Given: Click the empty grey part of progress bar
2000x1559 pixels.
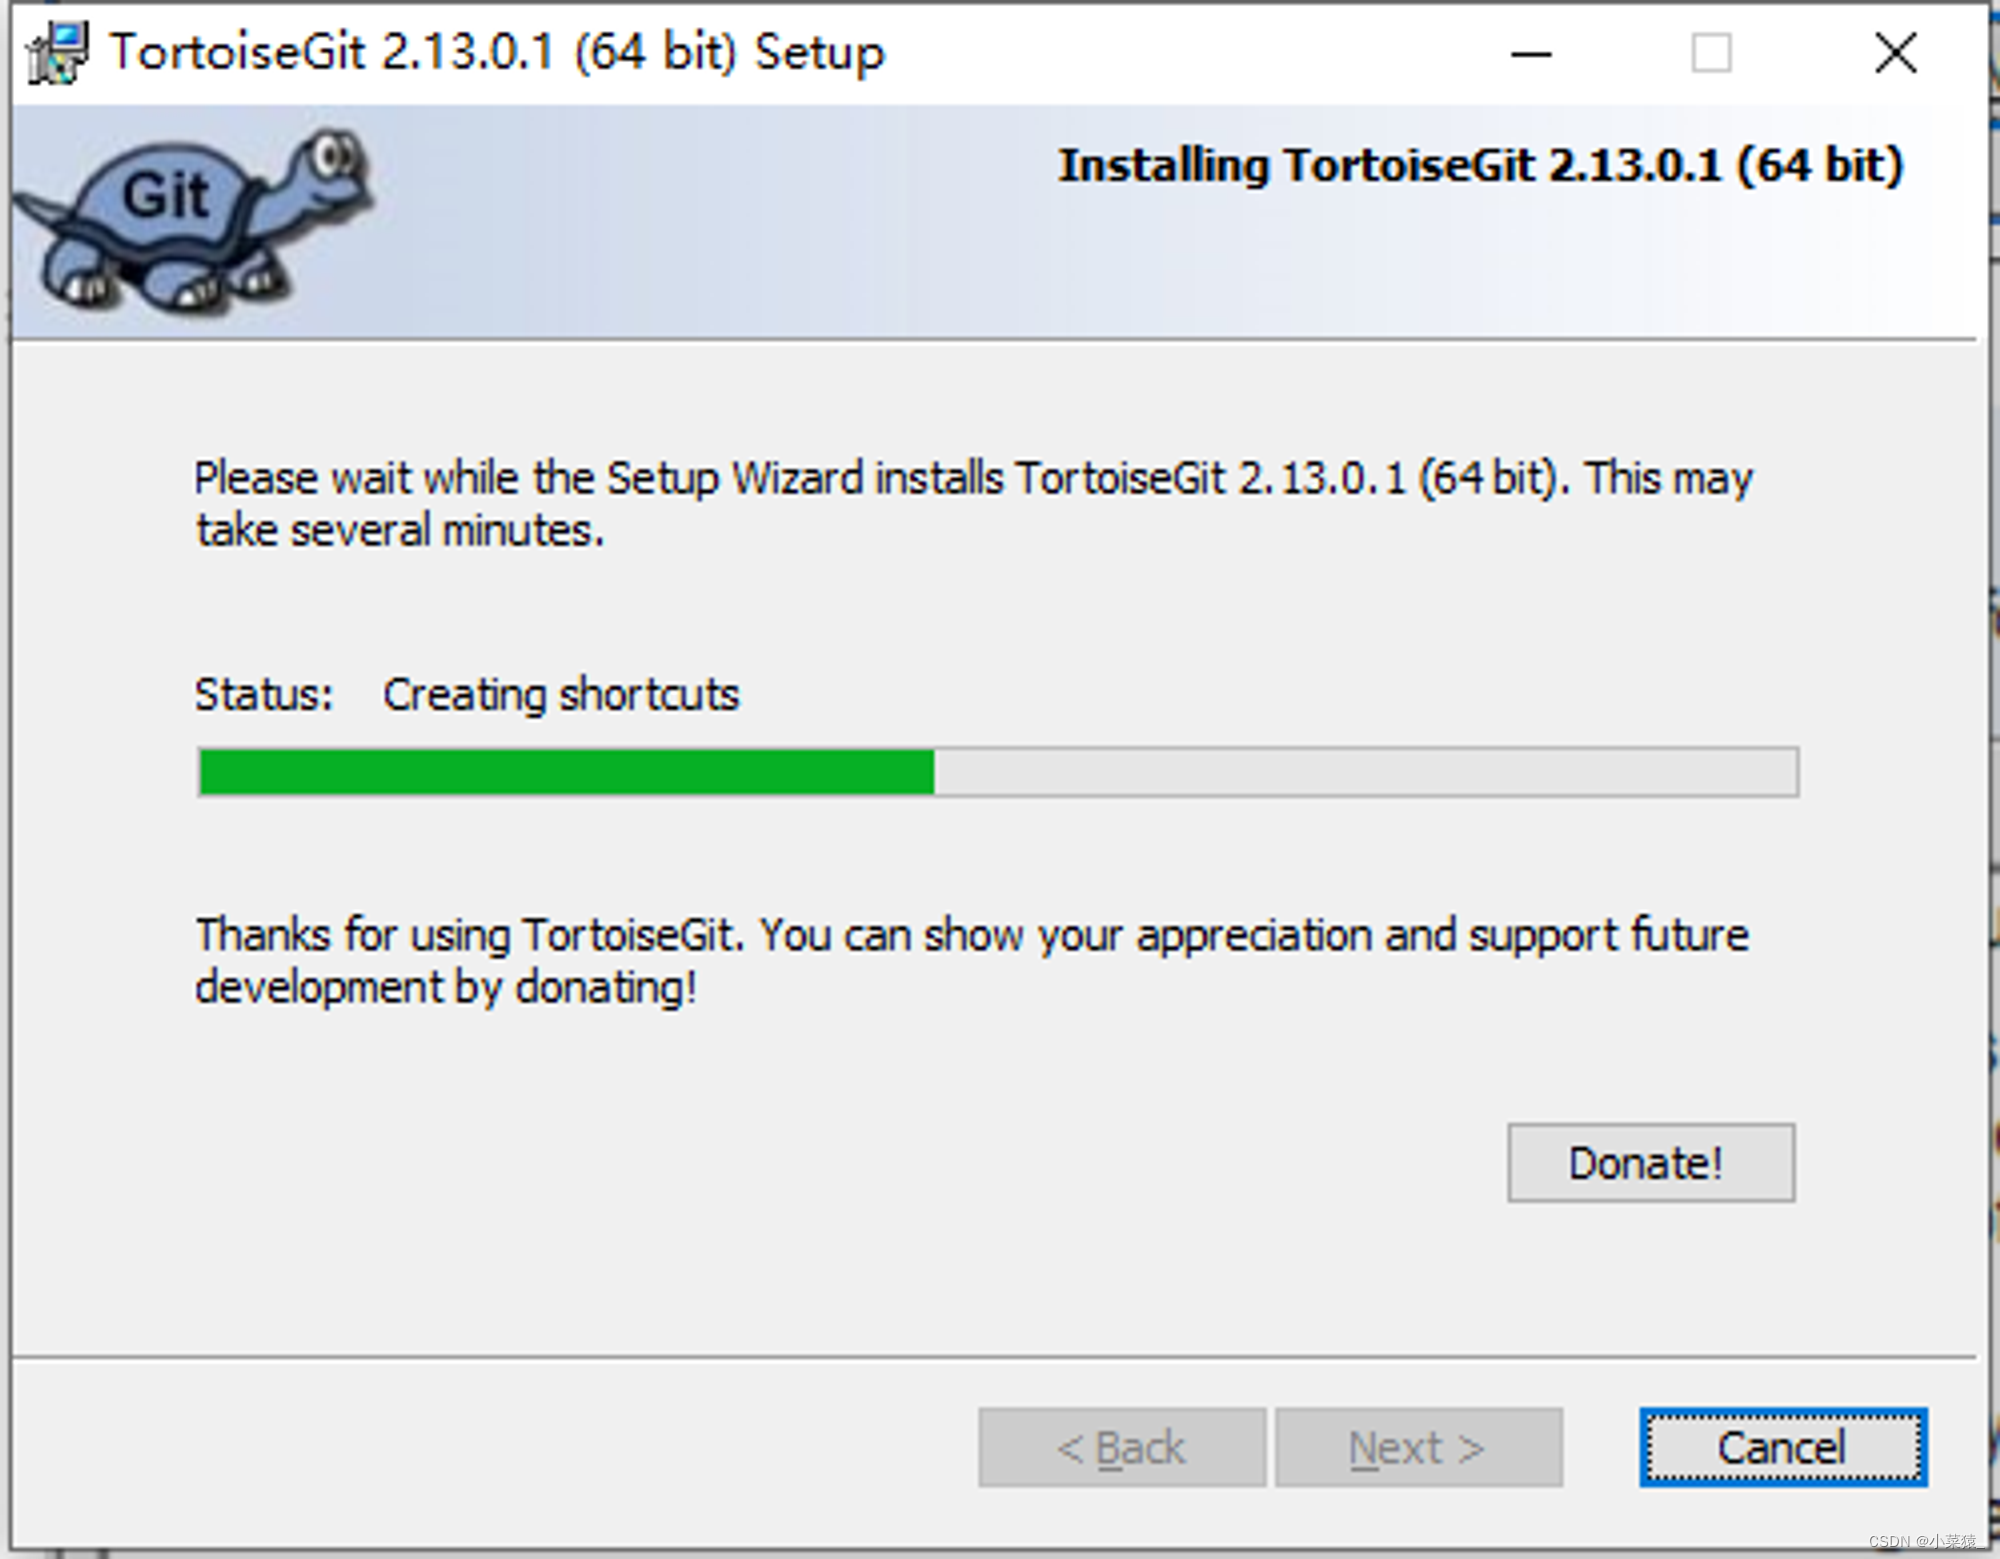Looking at the screenshot, I should coord(1366,772).
